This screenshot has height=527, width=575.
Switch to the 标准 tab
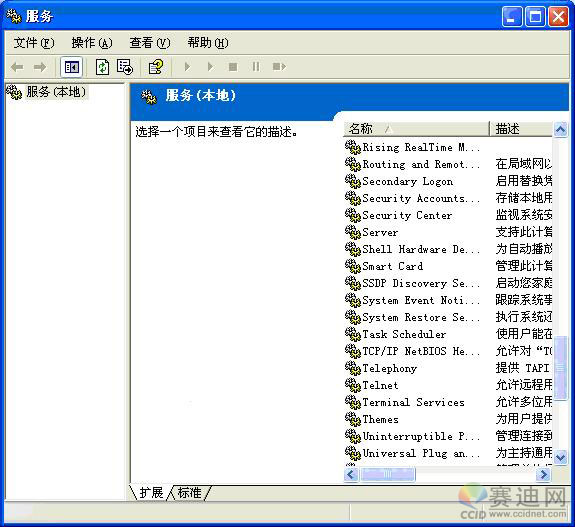(190, 493)
